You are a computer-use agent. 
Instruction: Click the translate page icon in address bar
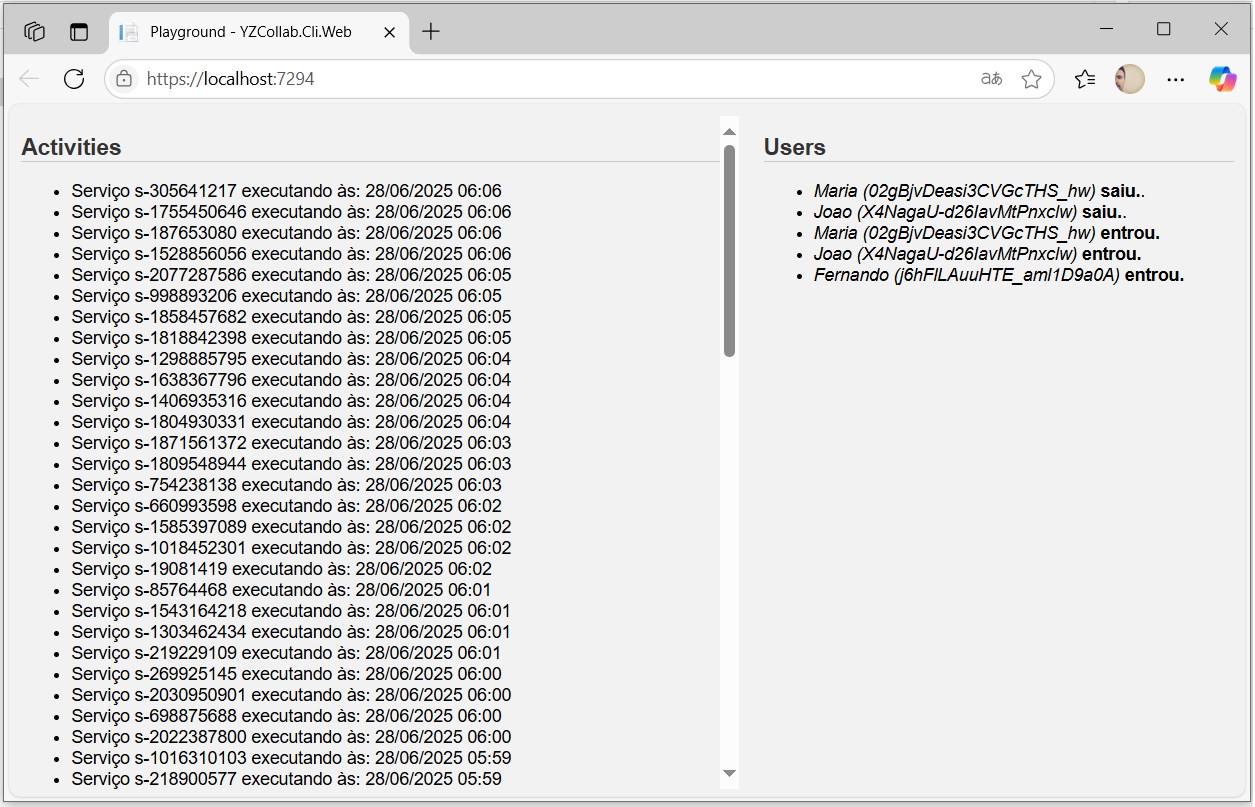pos(991,79)
